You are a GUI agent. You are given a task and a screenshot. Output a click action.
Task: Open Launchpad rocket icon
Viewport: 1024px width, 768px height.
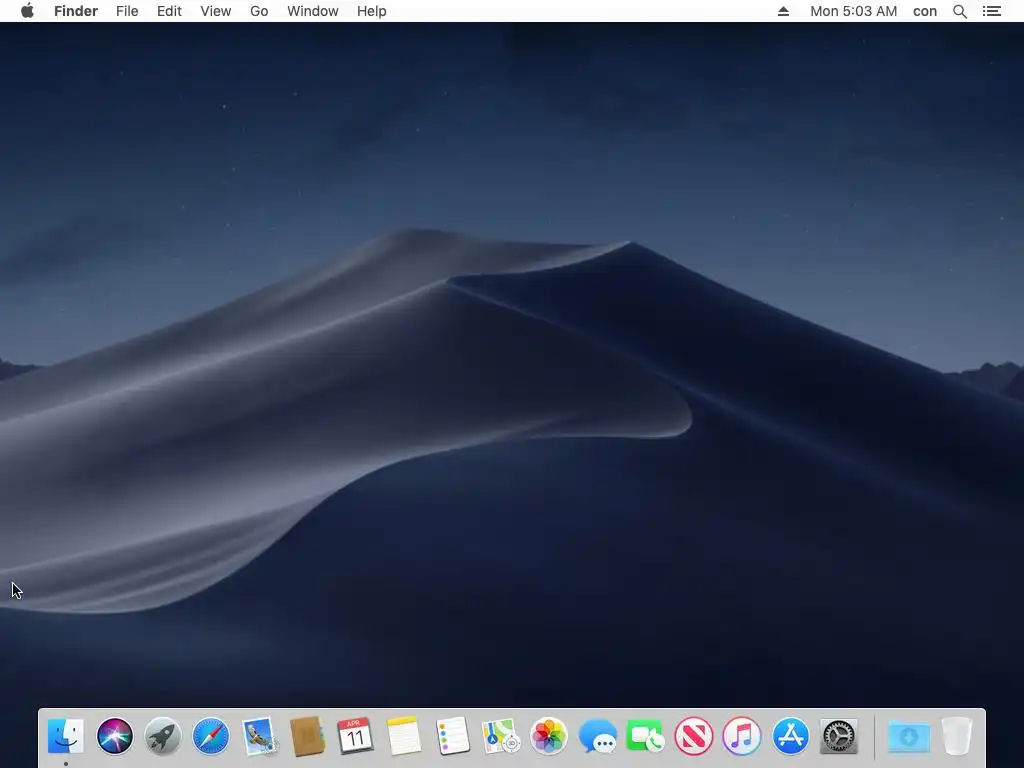click(x=163, y=736)
